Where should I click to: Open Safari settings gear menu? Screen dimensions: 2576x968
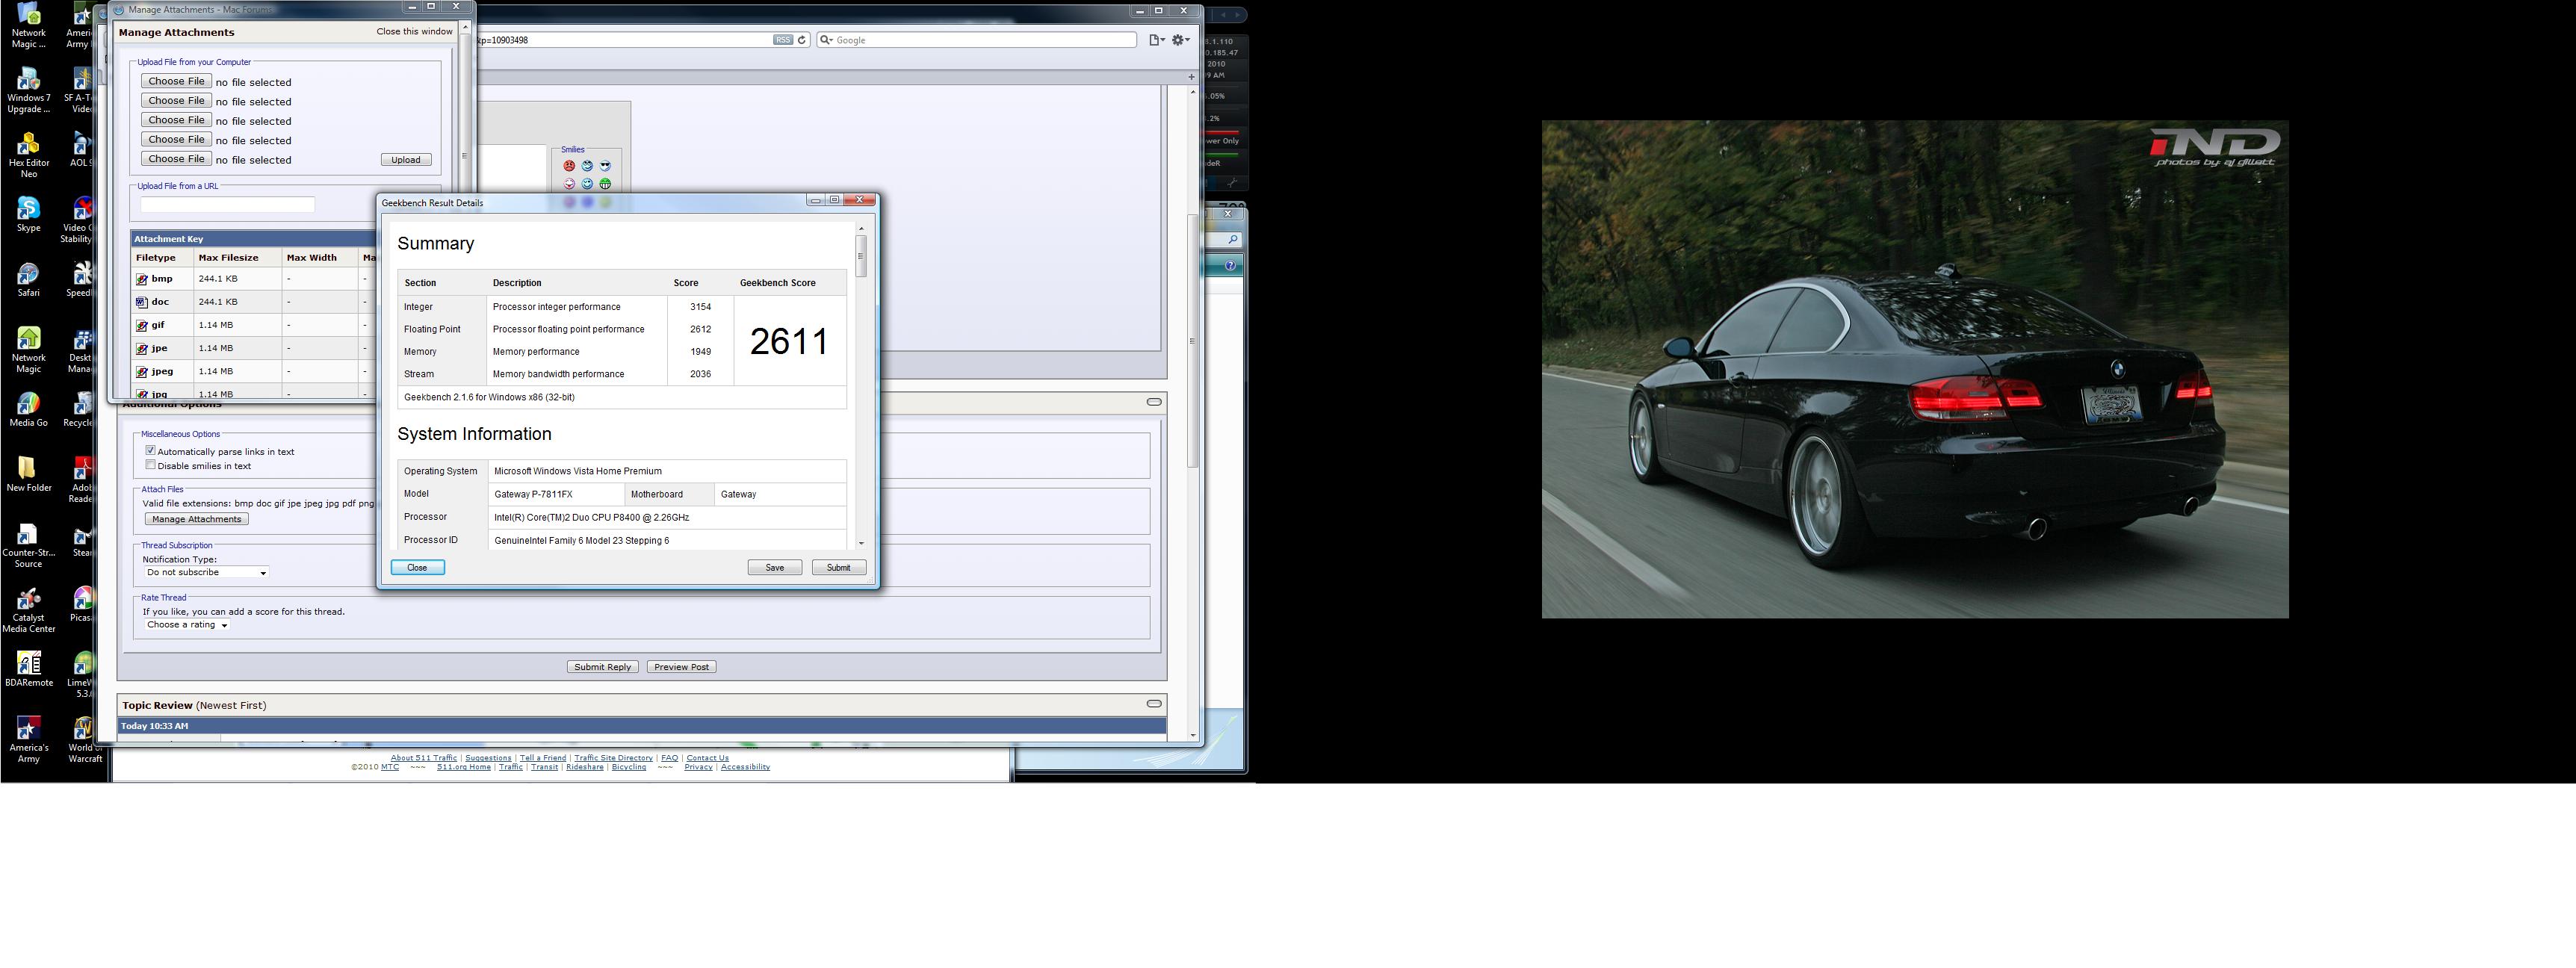pos(1181,40)
